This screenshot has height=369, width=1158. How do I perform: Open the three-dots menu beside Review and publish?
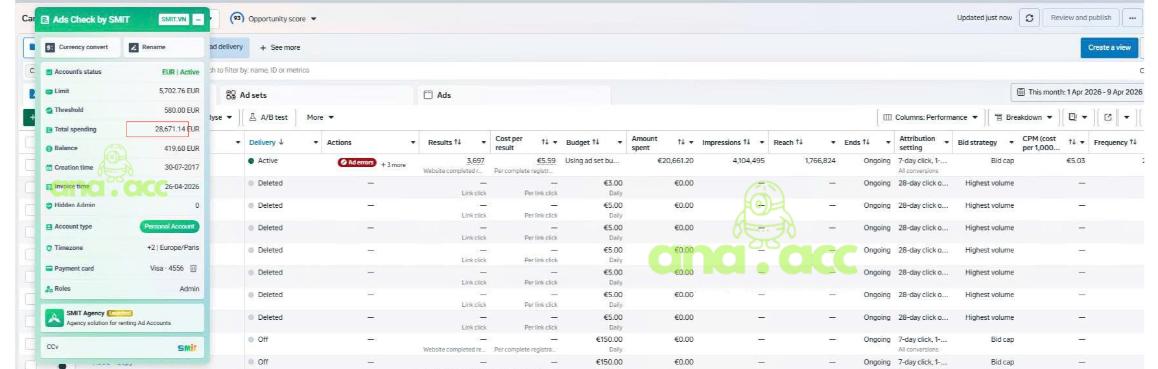pos(1131,18)
